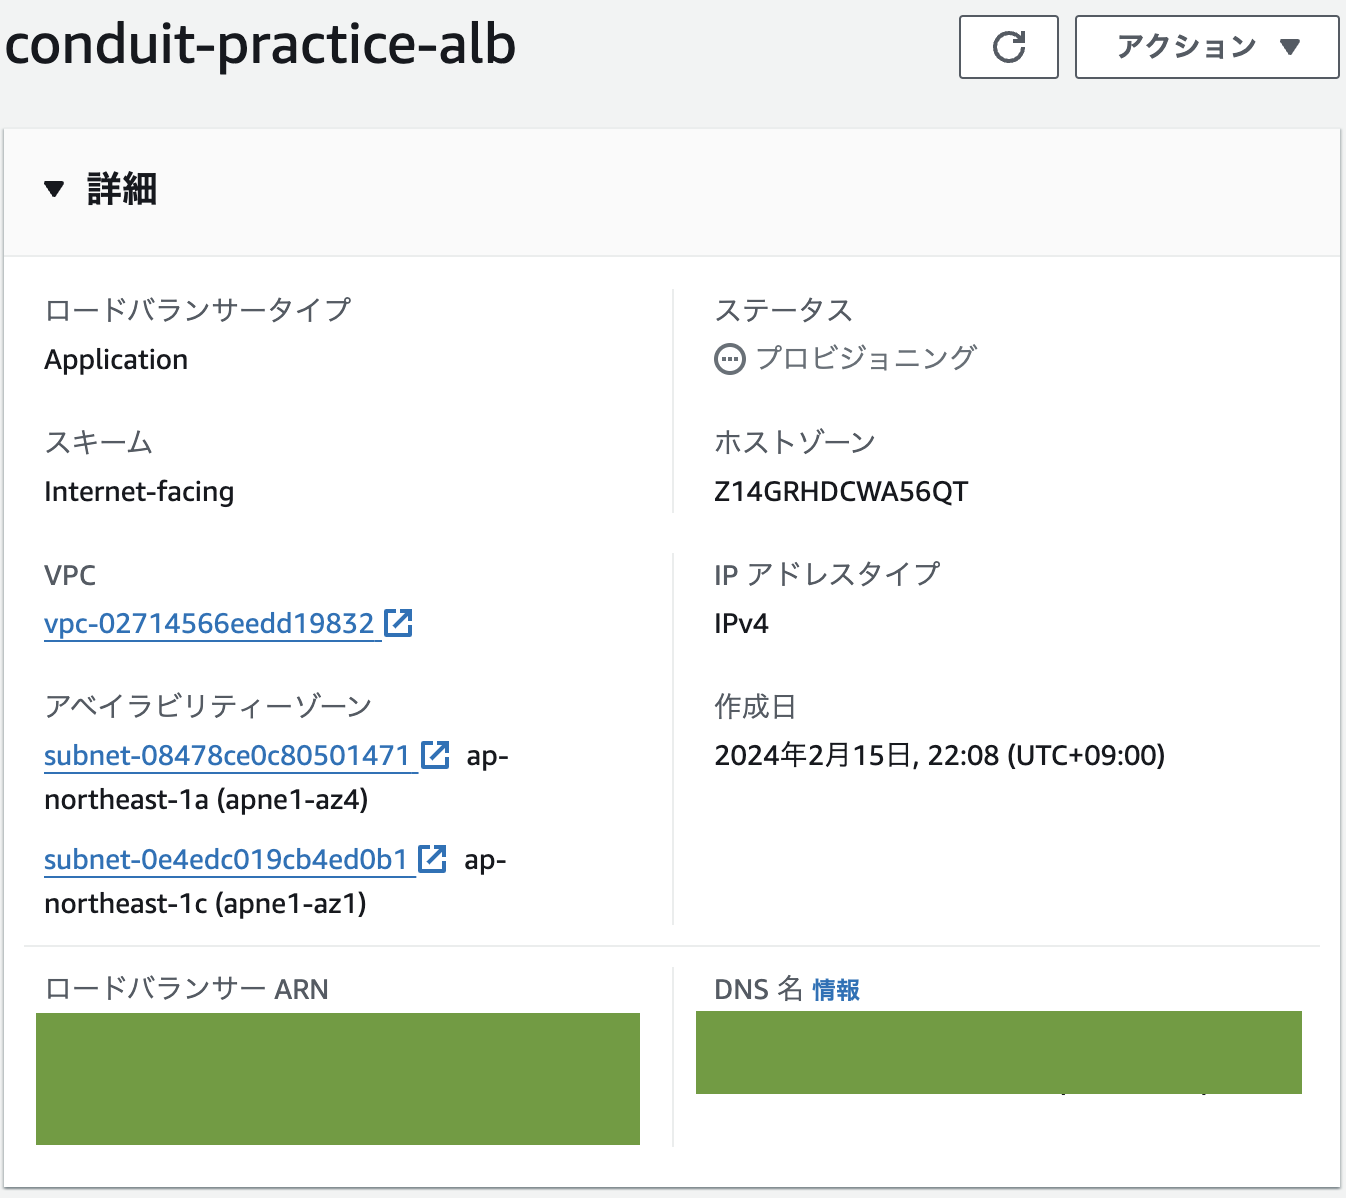
Task: Click the 詳細 section title
Action: 122,188
